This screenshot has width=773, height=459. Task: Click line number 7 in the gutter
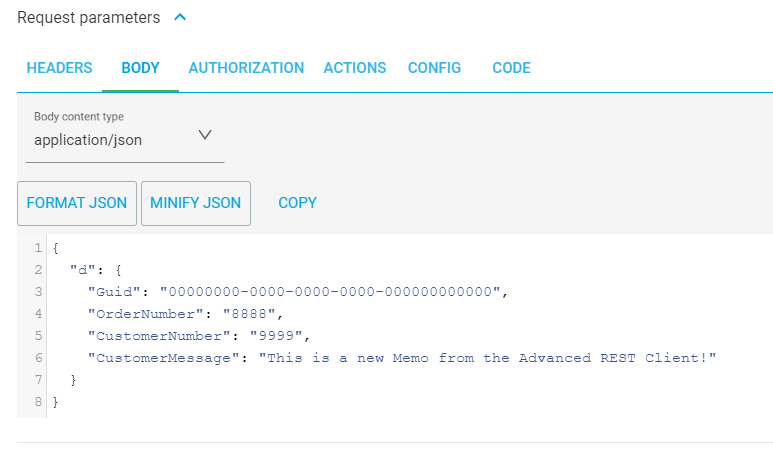(x=38, y=380)
